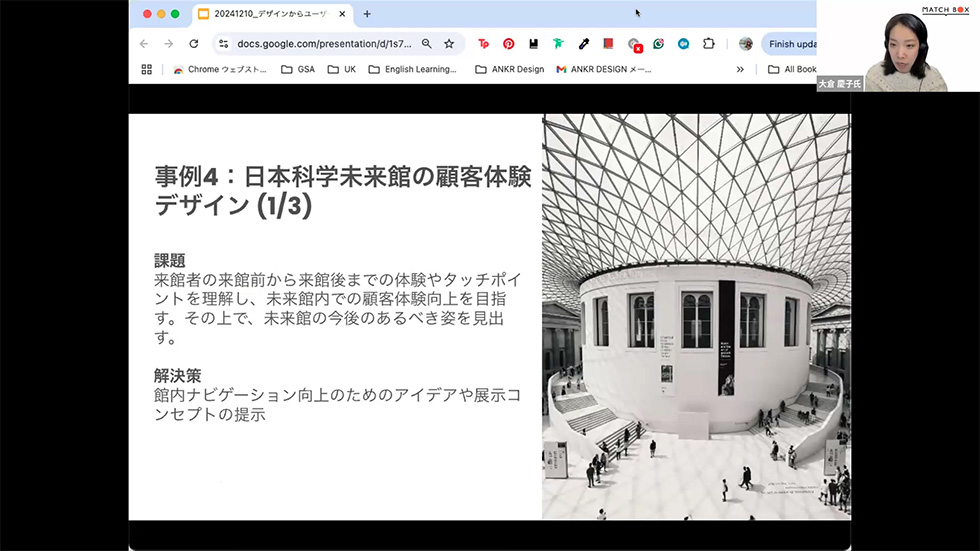Go back to the previous page
Viewport: 980px width, 551px height.
(x=144, y=44)
